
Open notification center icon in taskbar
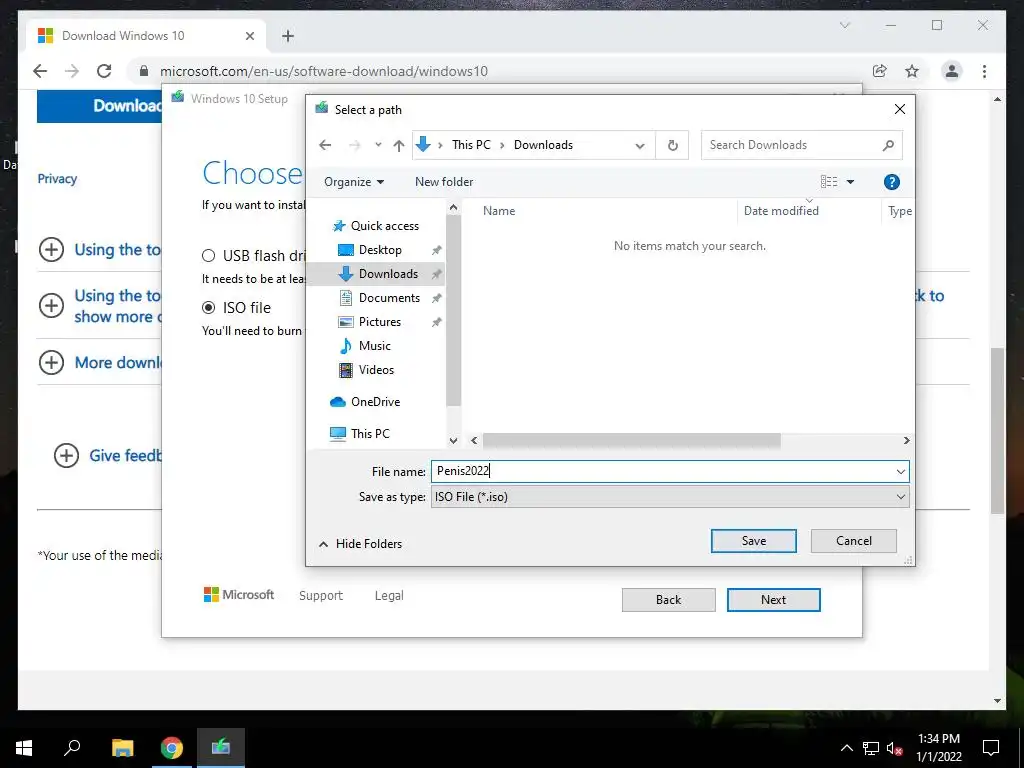pos(991,748)
